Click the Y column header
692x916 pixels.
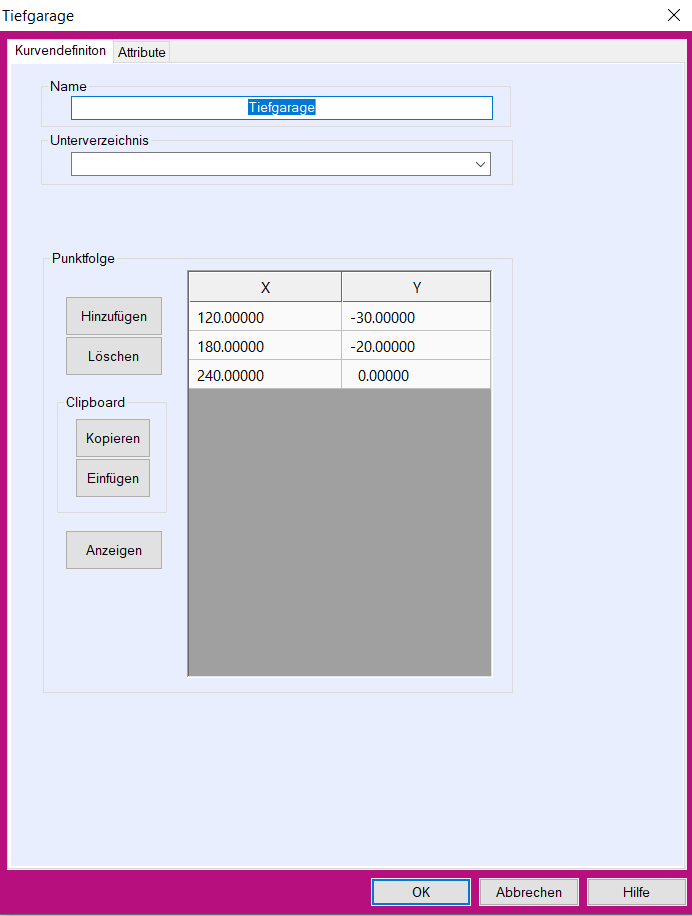pos(416,287)
